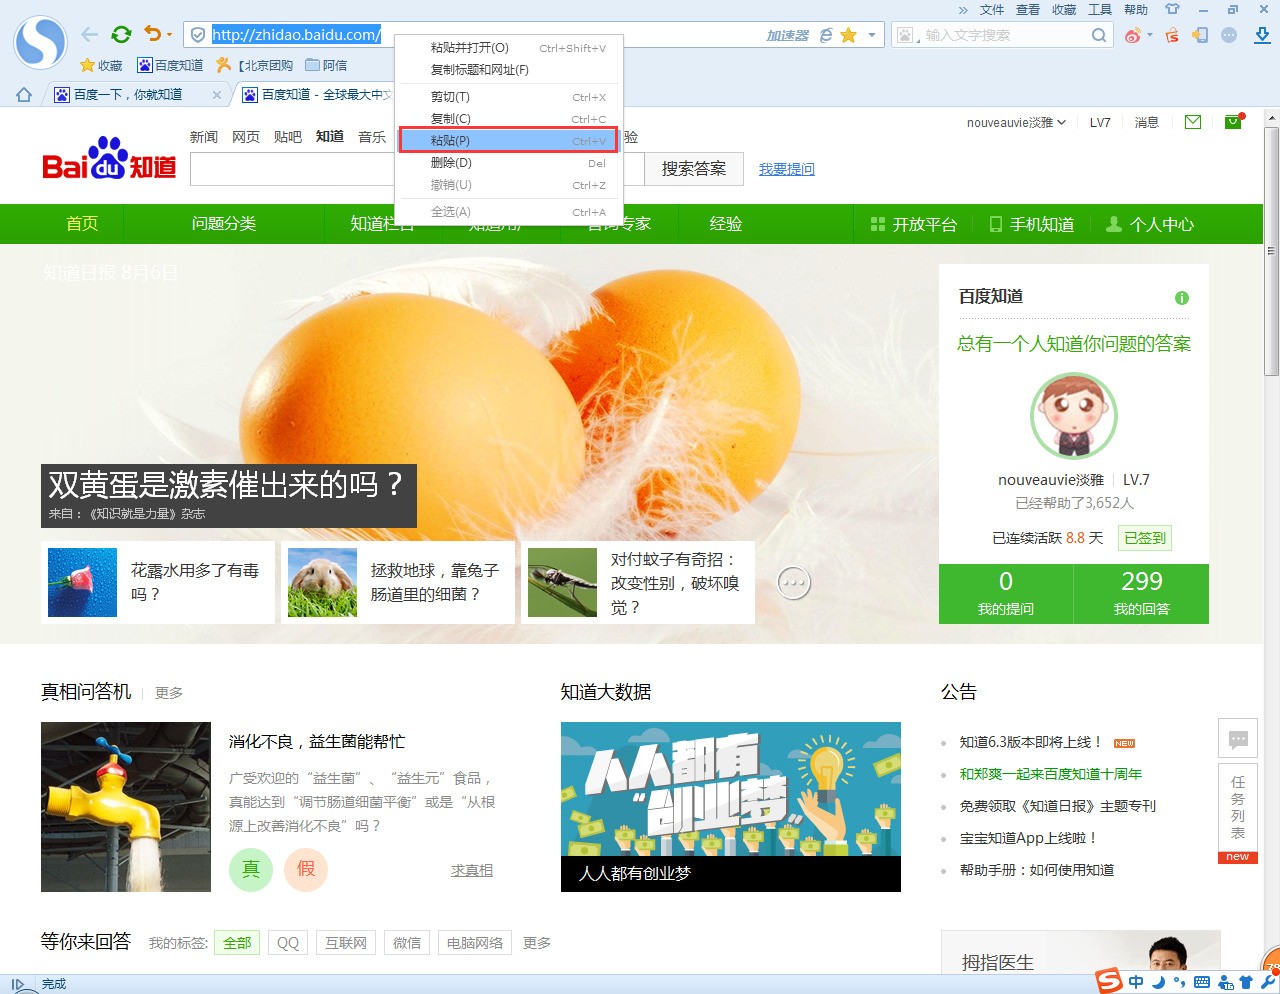This screenshot has height=994, width=1280.
Task: Reload the page with green refresh icon
Action: tap(121, 35)
